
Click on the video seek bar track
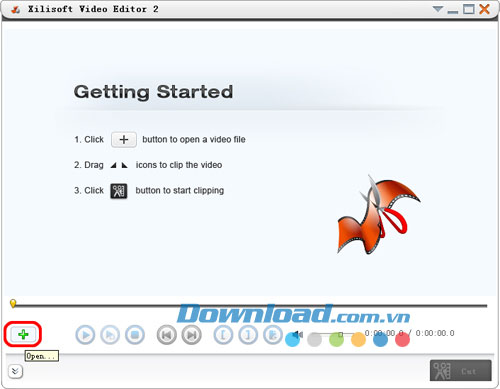[x=250, y=305]
